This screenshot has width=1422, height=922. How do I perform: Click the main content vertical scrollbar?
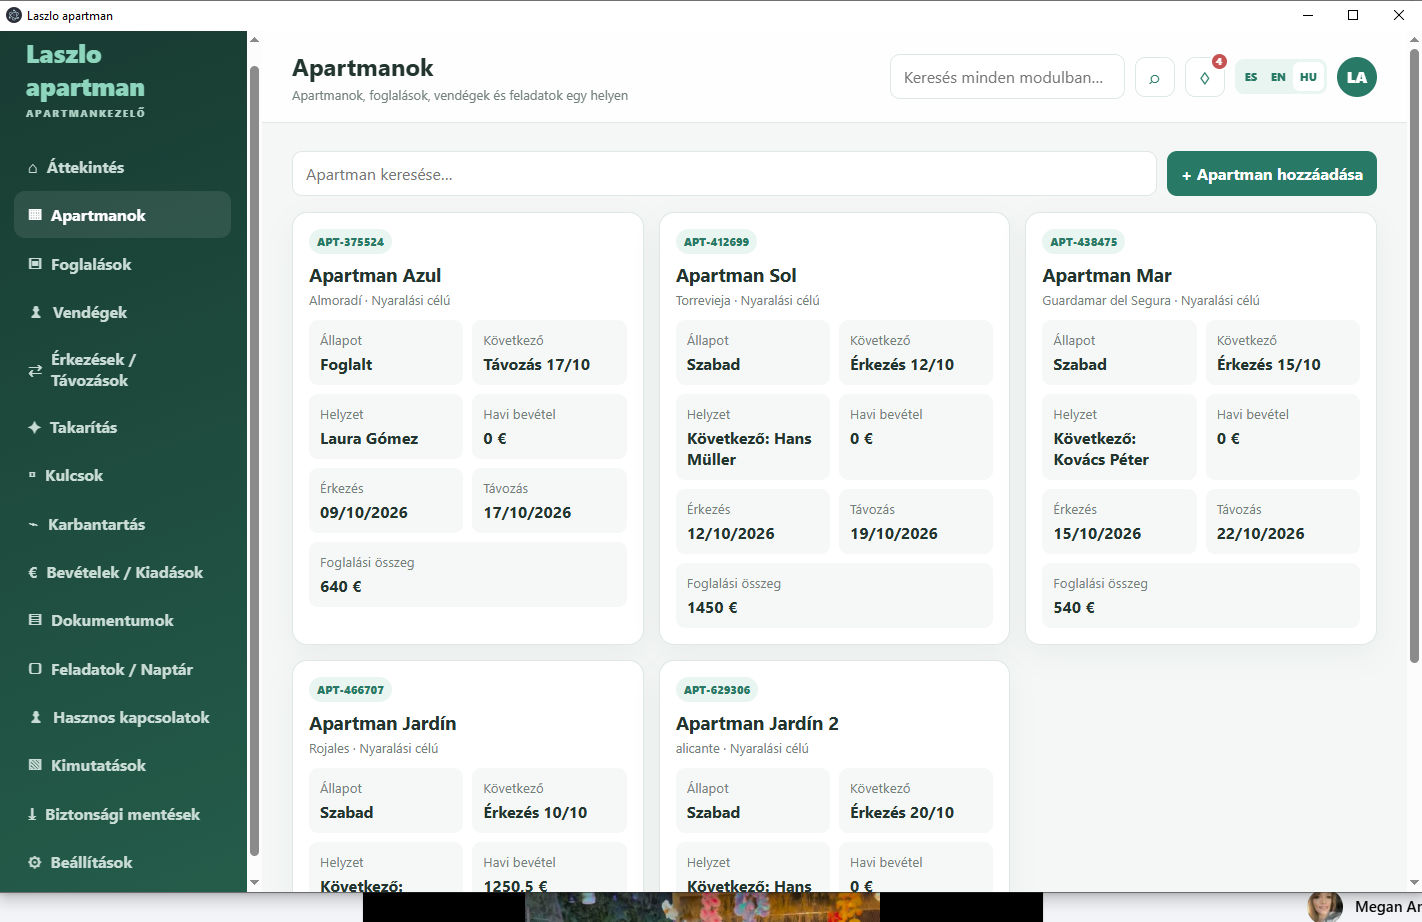(x=1414, y=355)
